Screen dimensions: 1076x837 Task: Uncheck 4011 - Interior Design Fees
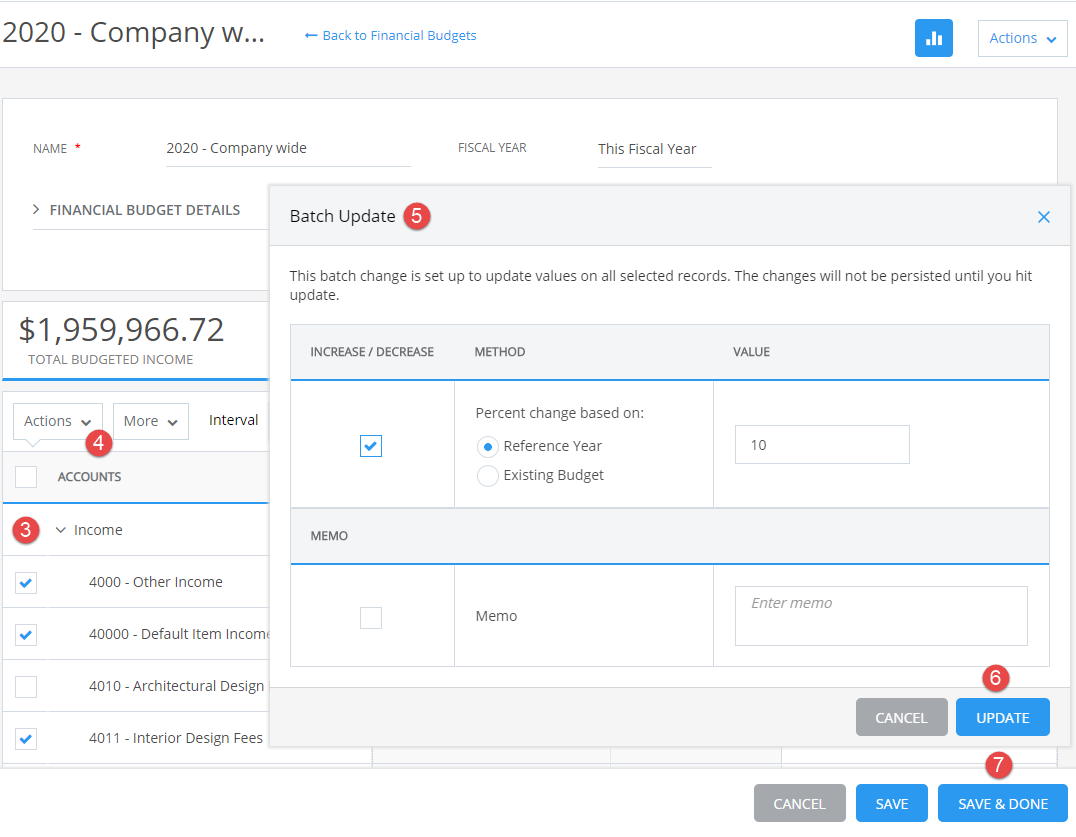coord(26,739)
